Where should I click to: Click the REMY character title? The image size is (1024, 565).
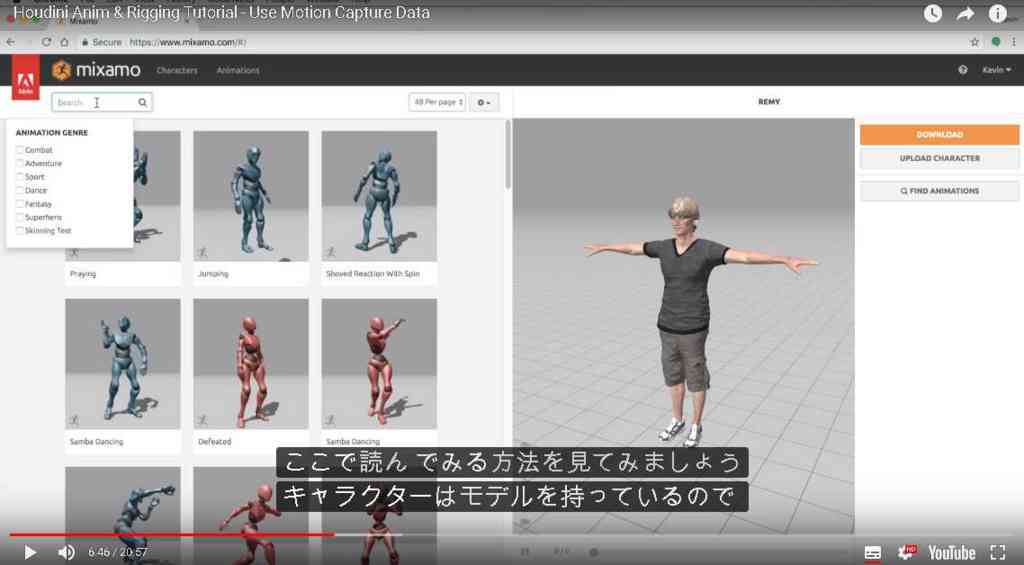[769, 102]
